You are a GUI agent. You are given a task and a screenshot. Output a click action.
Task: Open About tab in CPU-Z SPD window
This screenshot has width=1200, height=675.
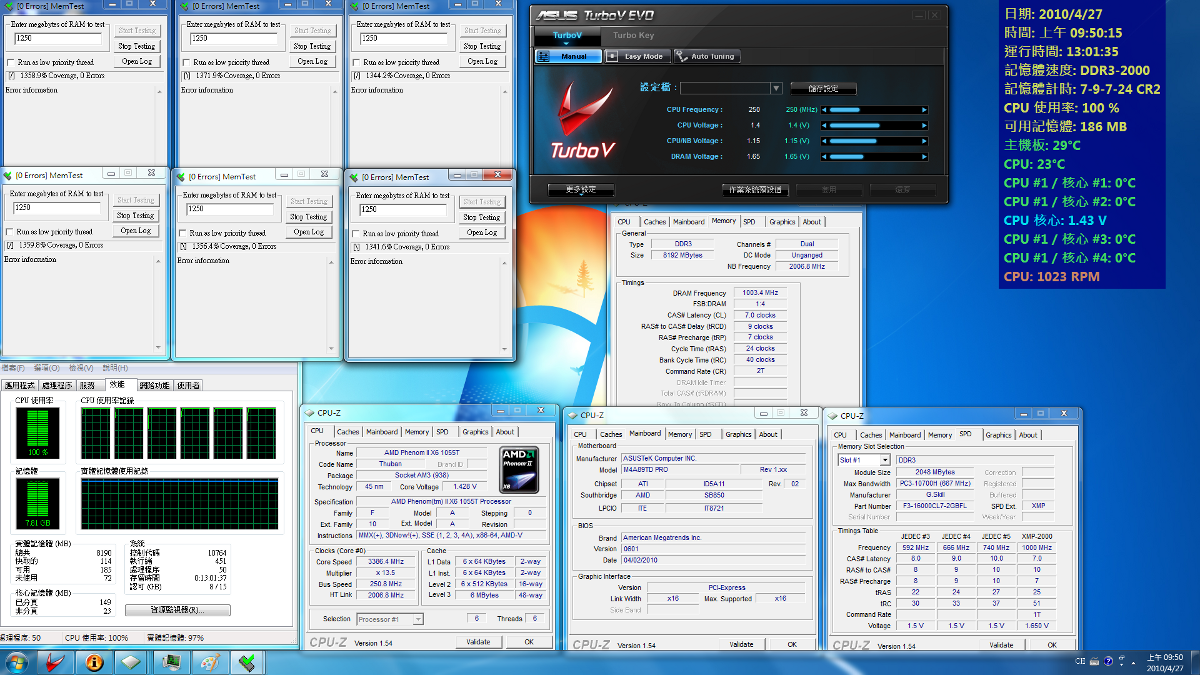click(1028, 435)
